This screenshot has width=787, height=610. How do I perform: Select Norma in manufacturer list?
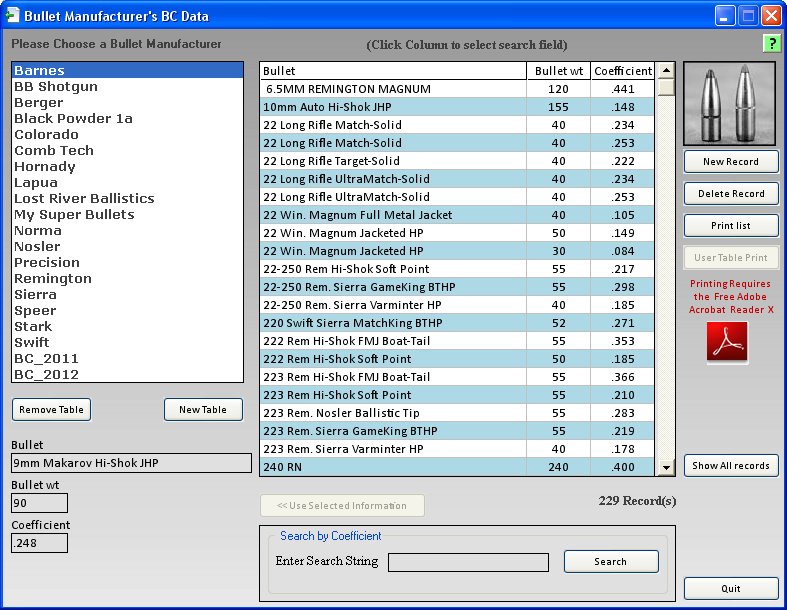click(127, 230)
